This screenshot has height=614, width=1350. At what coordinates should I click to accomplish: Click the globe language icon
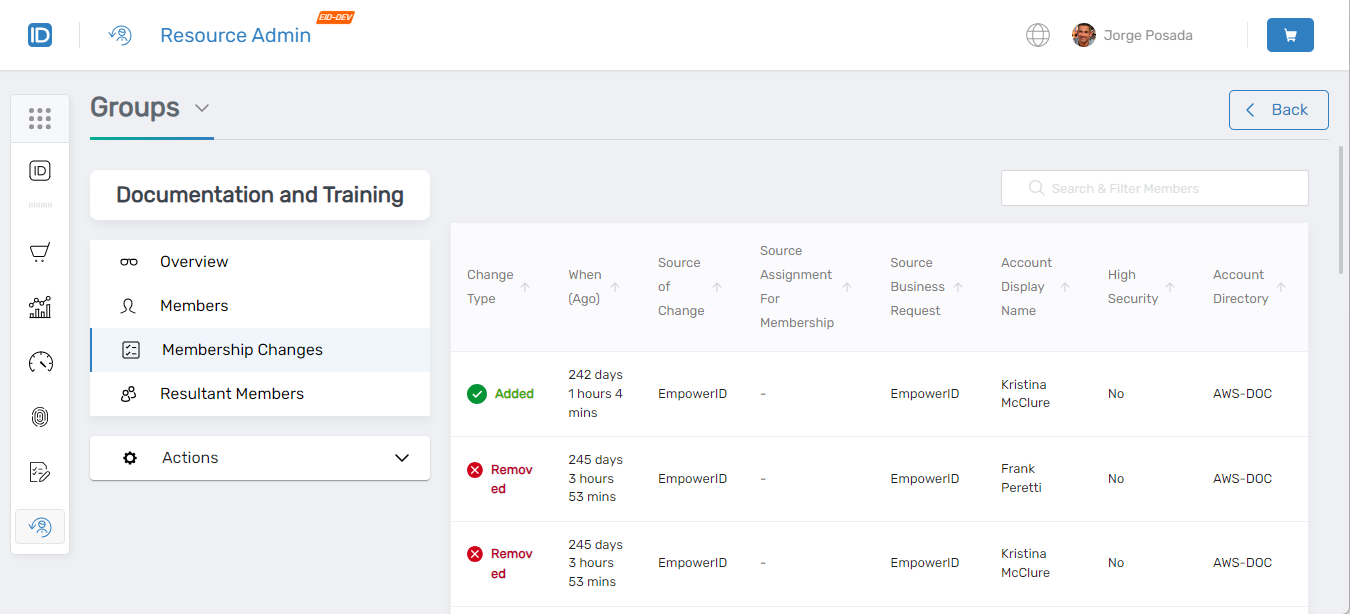pos(1038,35)
